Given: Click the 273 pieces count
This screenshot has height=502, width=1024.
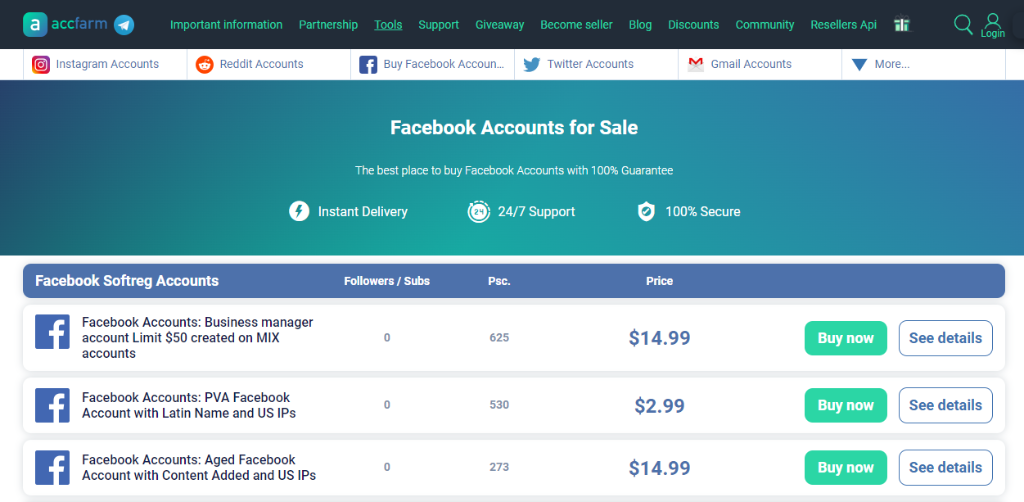Looking at the screenshot, I should click(x=499, y=467).
